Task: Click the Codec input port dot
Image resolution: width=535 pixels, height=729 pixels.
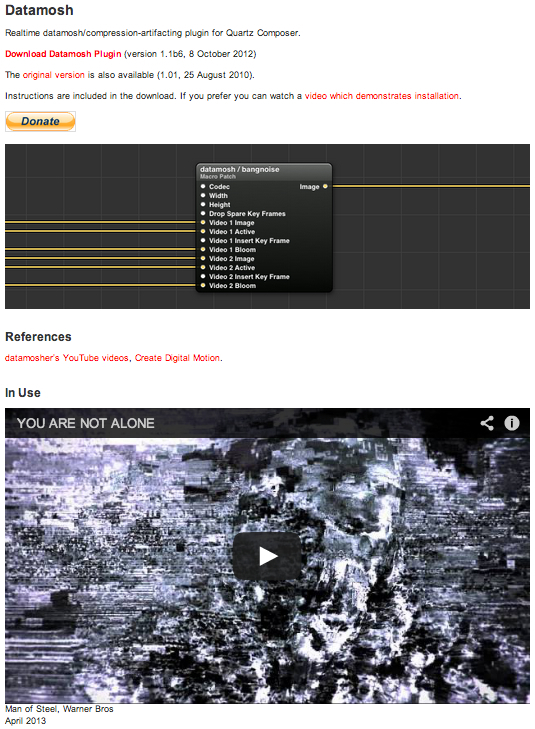Action: (x=203, y=186)
